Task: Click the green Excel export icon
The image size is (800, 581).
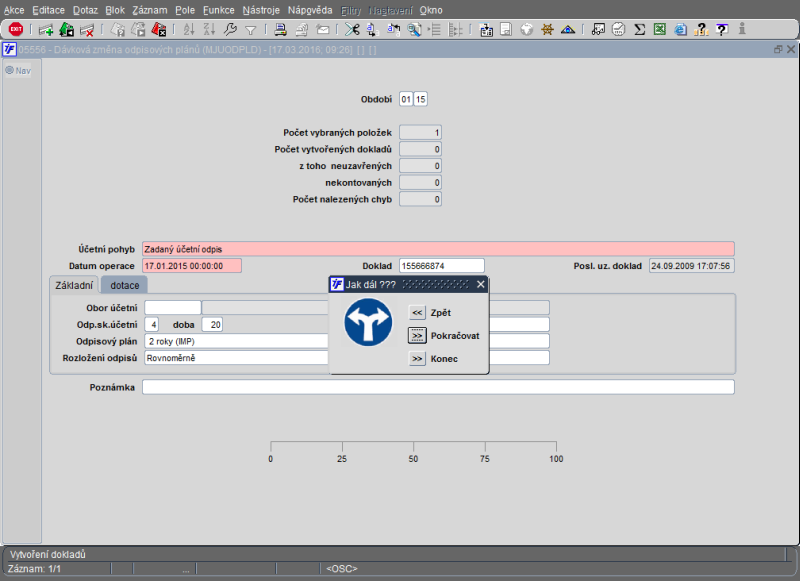Action: [x=660, y=29]
